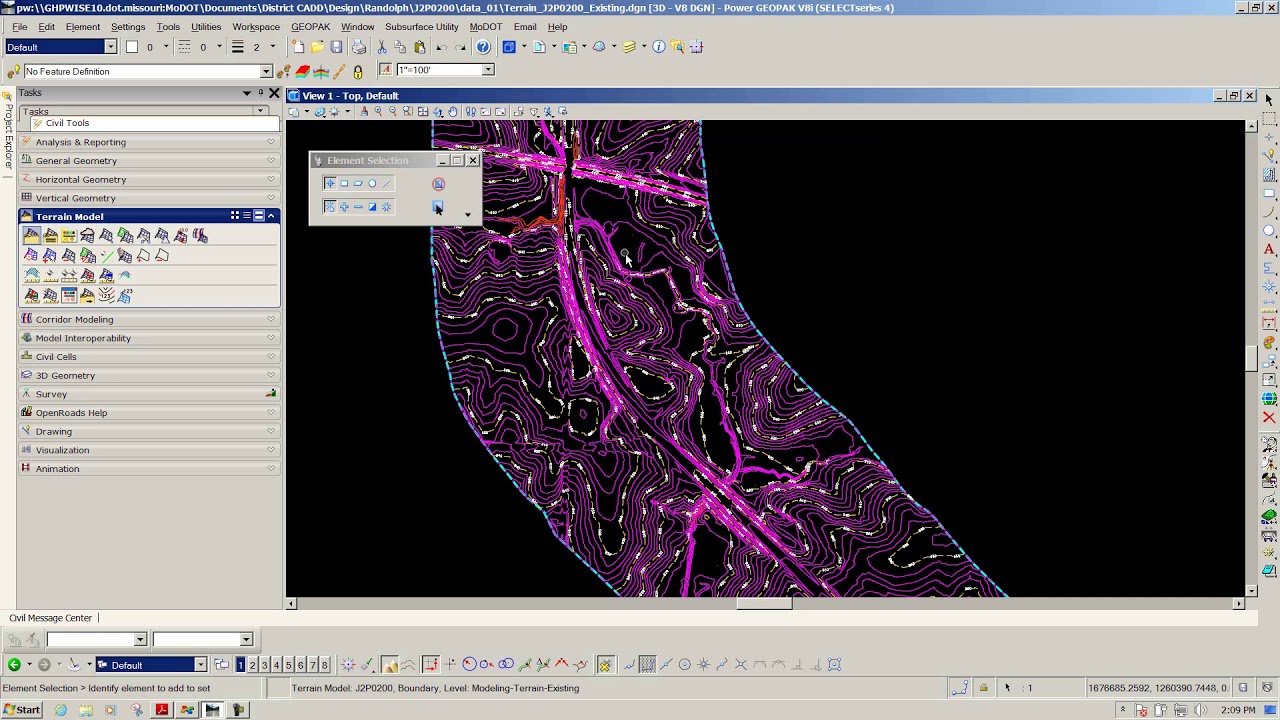Pin the Tasks panel with pushpin icon
This screenshot has width=1280, height=720.
click(x=262, y=93)
